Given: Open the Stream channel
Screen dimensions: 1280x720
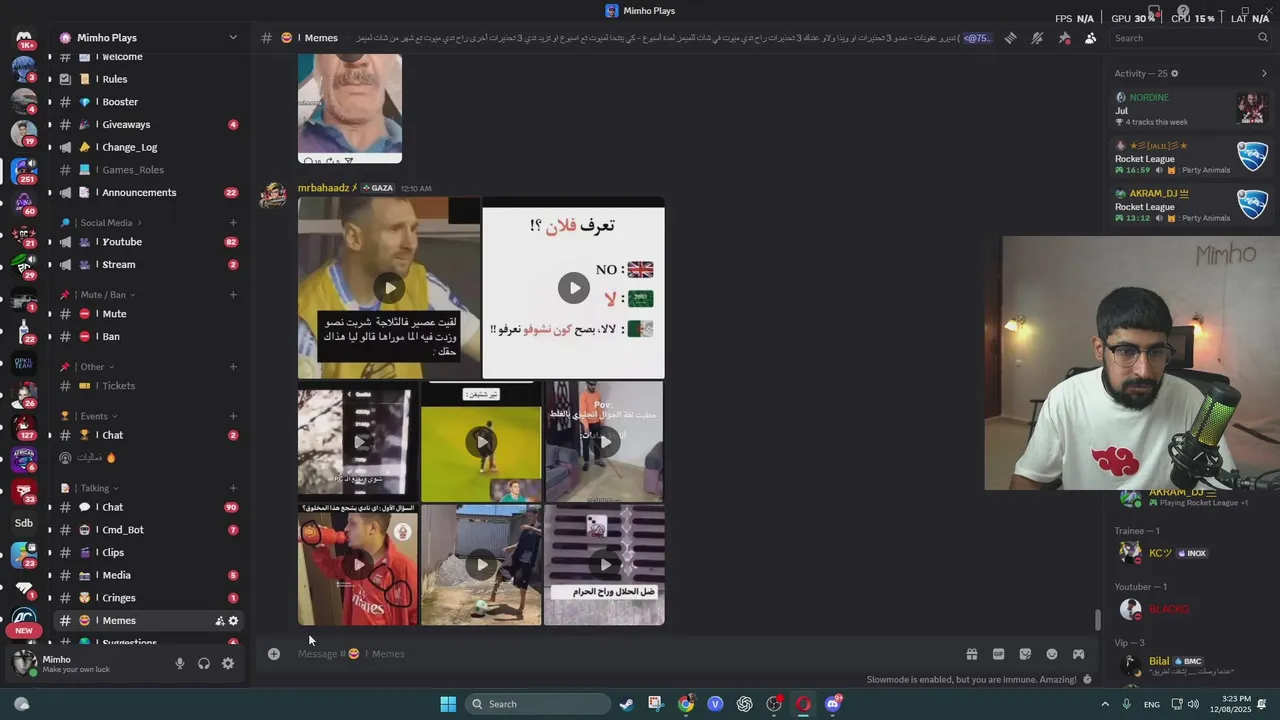Looking at the screenshot, I should point(148,265).
